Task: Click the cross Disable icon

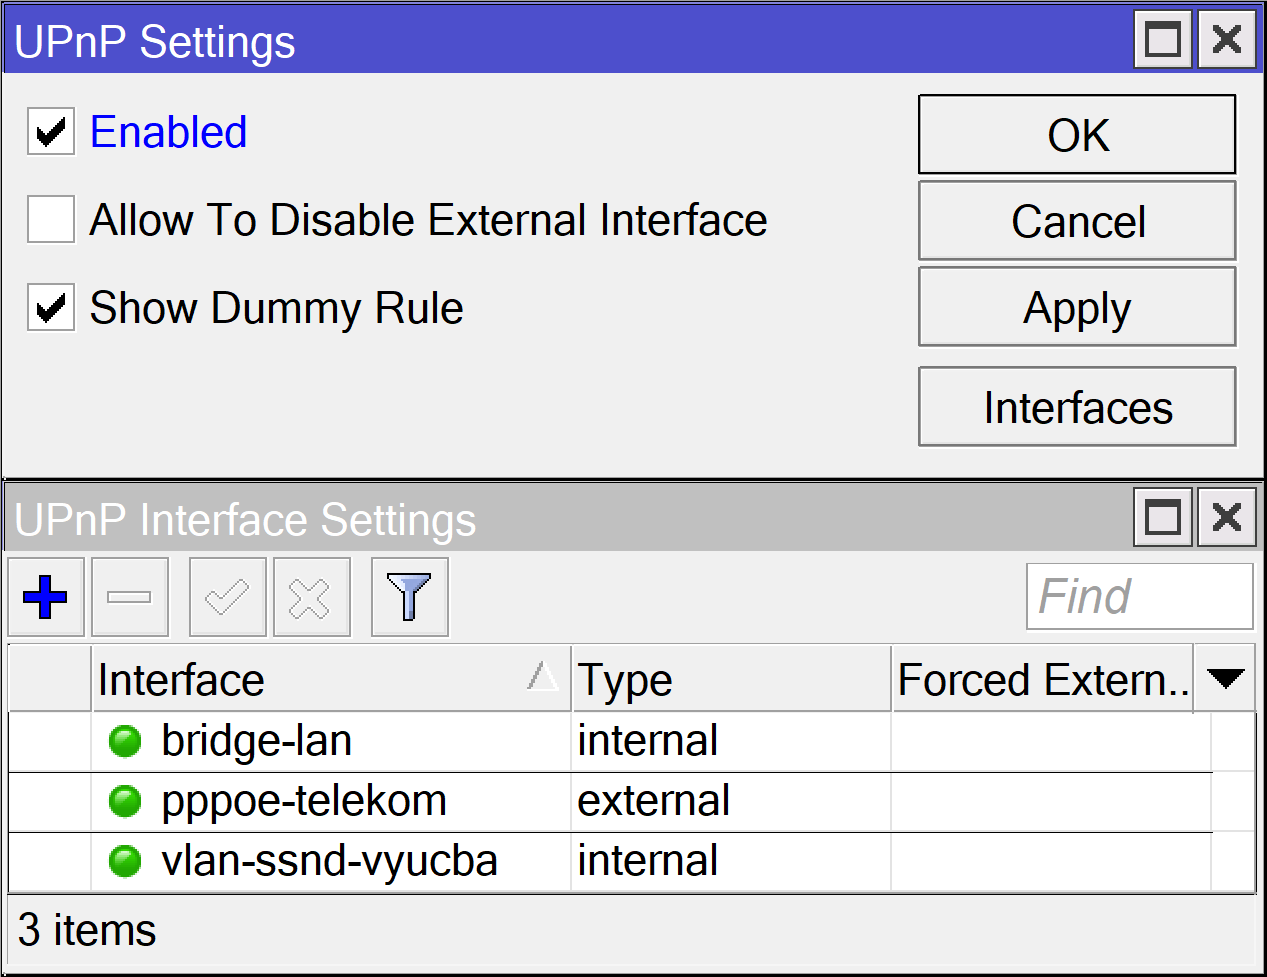Action: [x=311, y=597]
